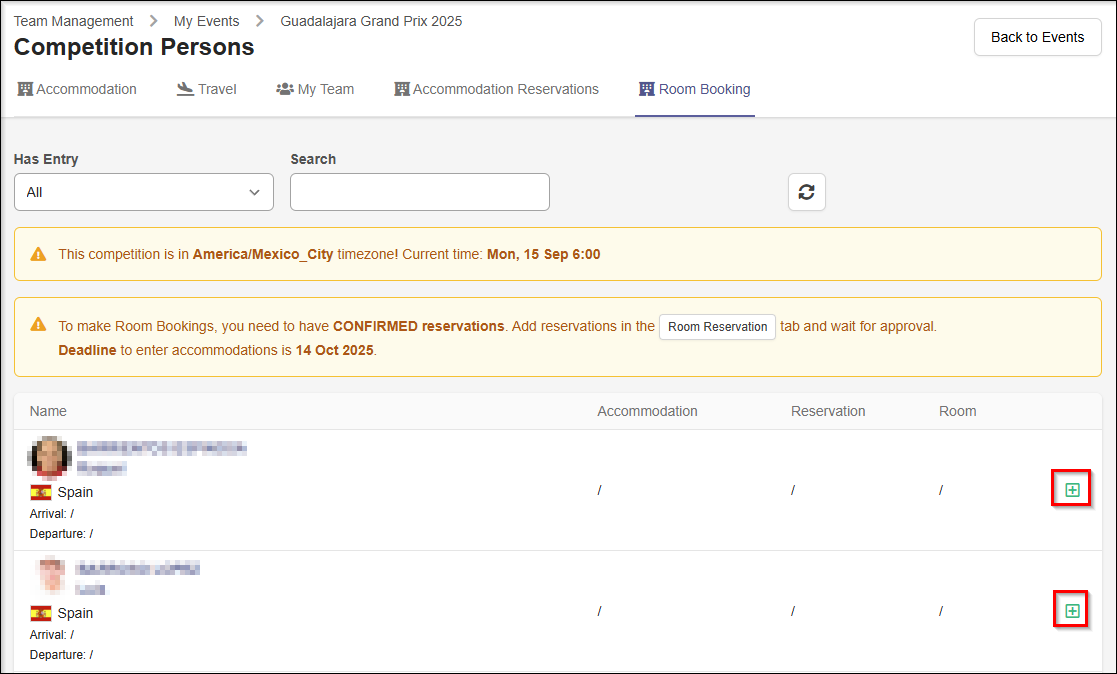The height and width of the screenshot is (674, 1117).
Task: Click the Spain flag in the second row
Action: point(41,613)
